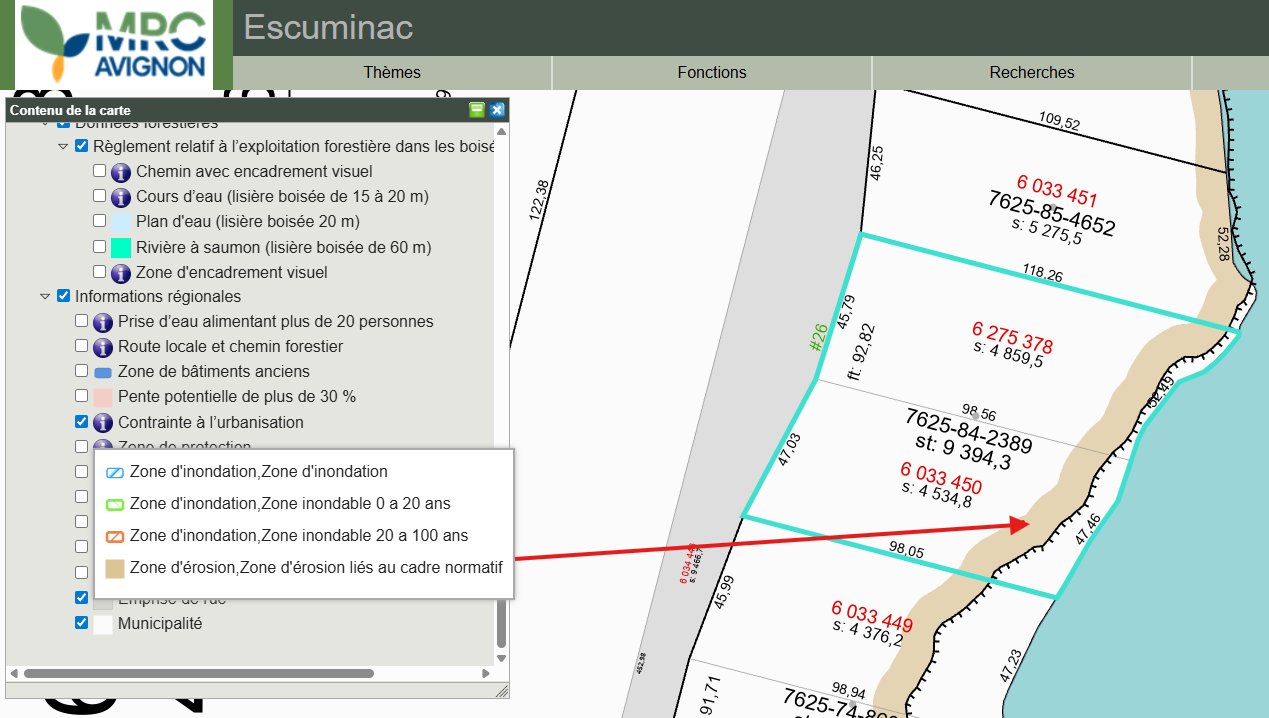1269x718 pixels.
Task: Collapse the Informations régionales group
Action: (x=45, y=297)
